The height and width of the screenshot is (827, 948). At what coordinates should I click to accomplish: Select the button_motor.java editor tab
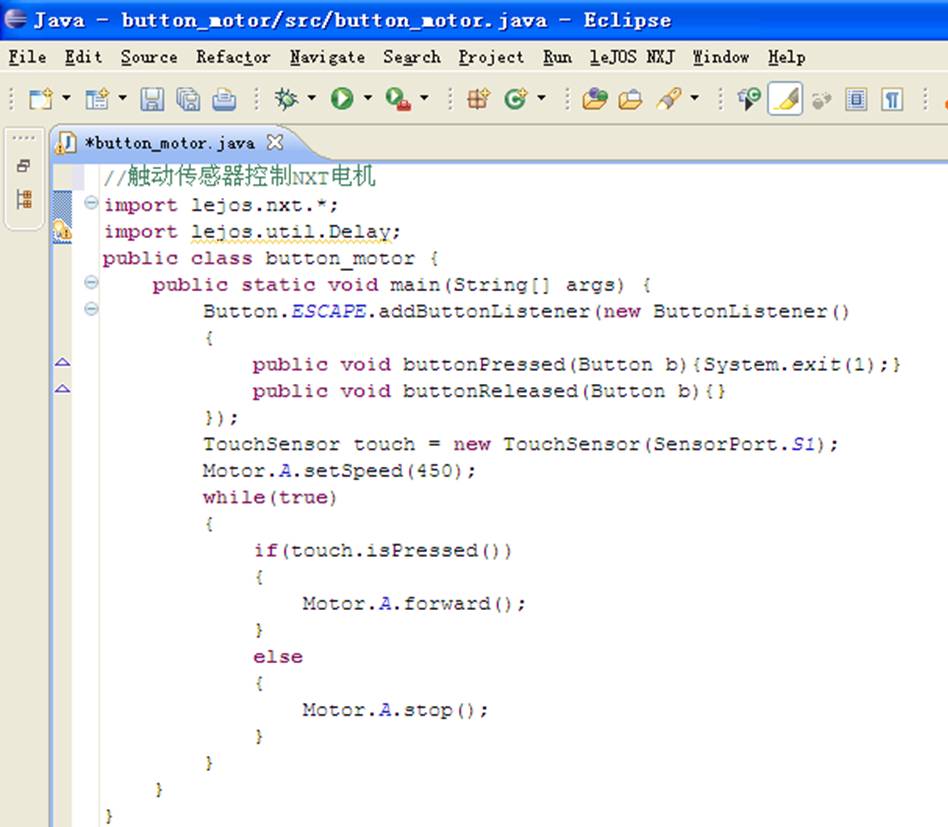tap(169, 143)
